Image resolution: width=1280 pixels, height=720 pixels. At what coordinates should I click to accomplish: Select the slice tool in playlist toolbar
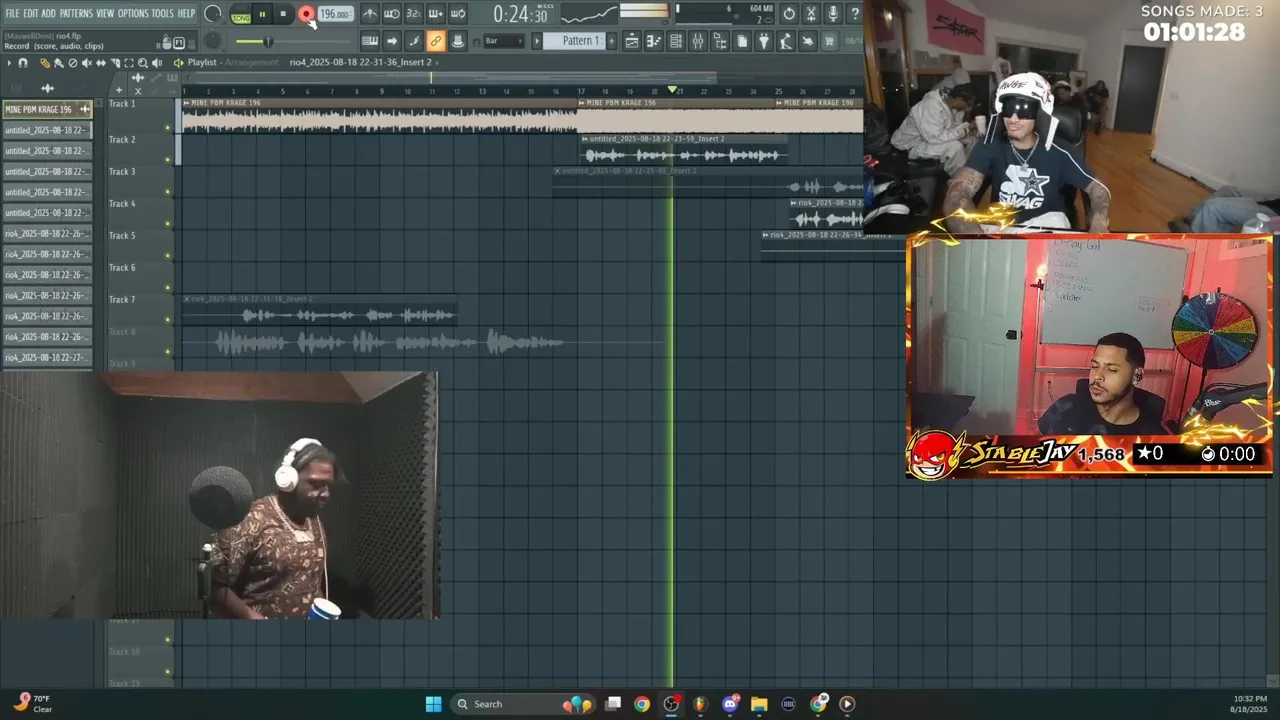(115, 62)
